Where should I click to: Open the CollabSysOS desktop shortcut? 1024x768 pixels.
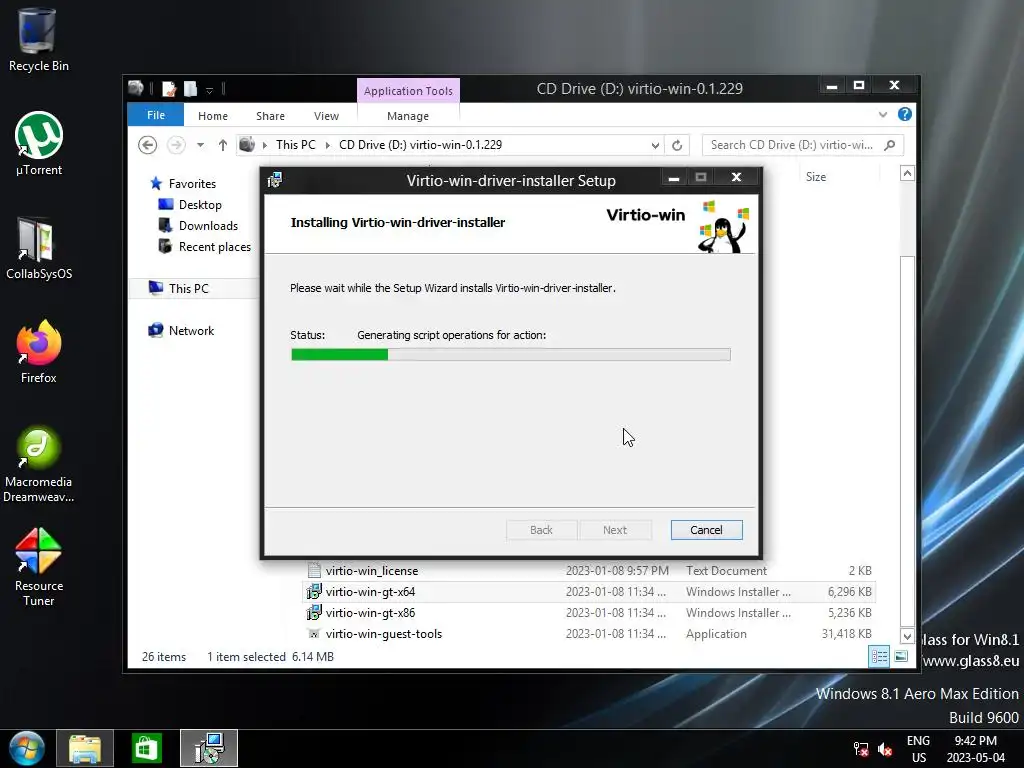(39, 248)
